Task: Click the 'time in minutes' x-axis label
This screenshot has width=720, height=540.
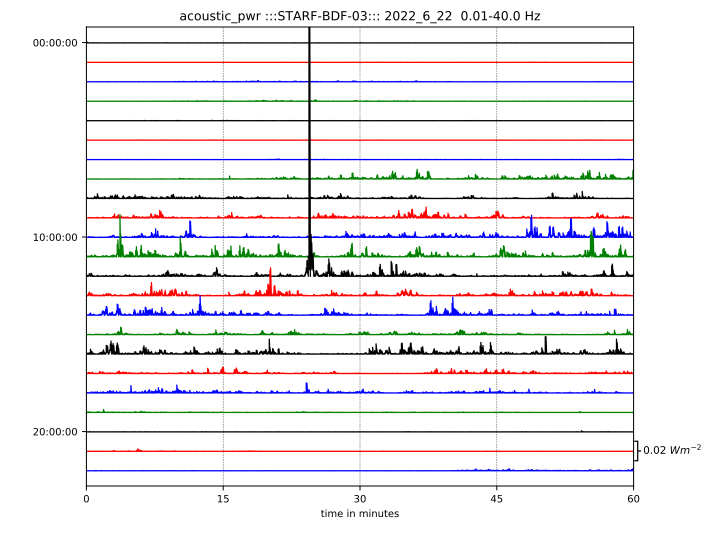Action: (359, 514)
